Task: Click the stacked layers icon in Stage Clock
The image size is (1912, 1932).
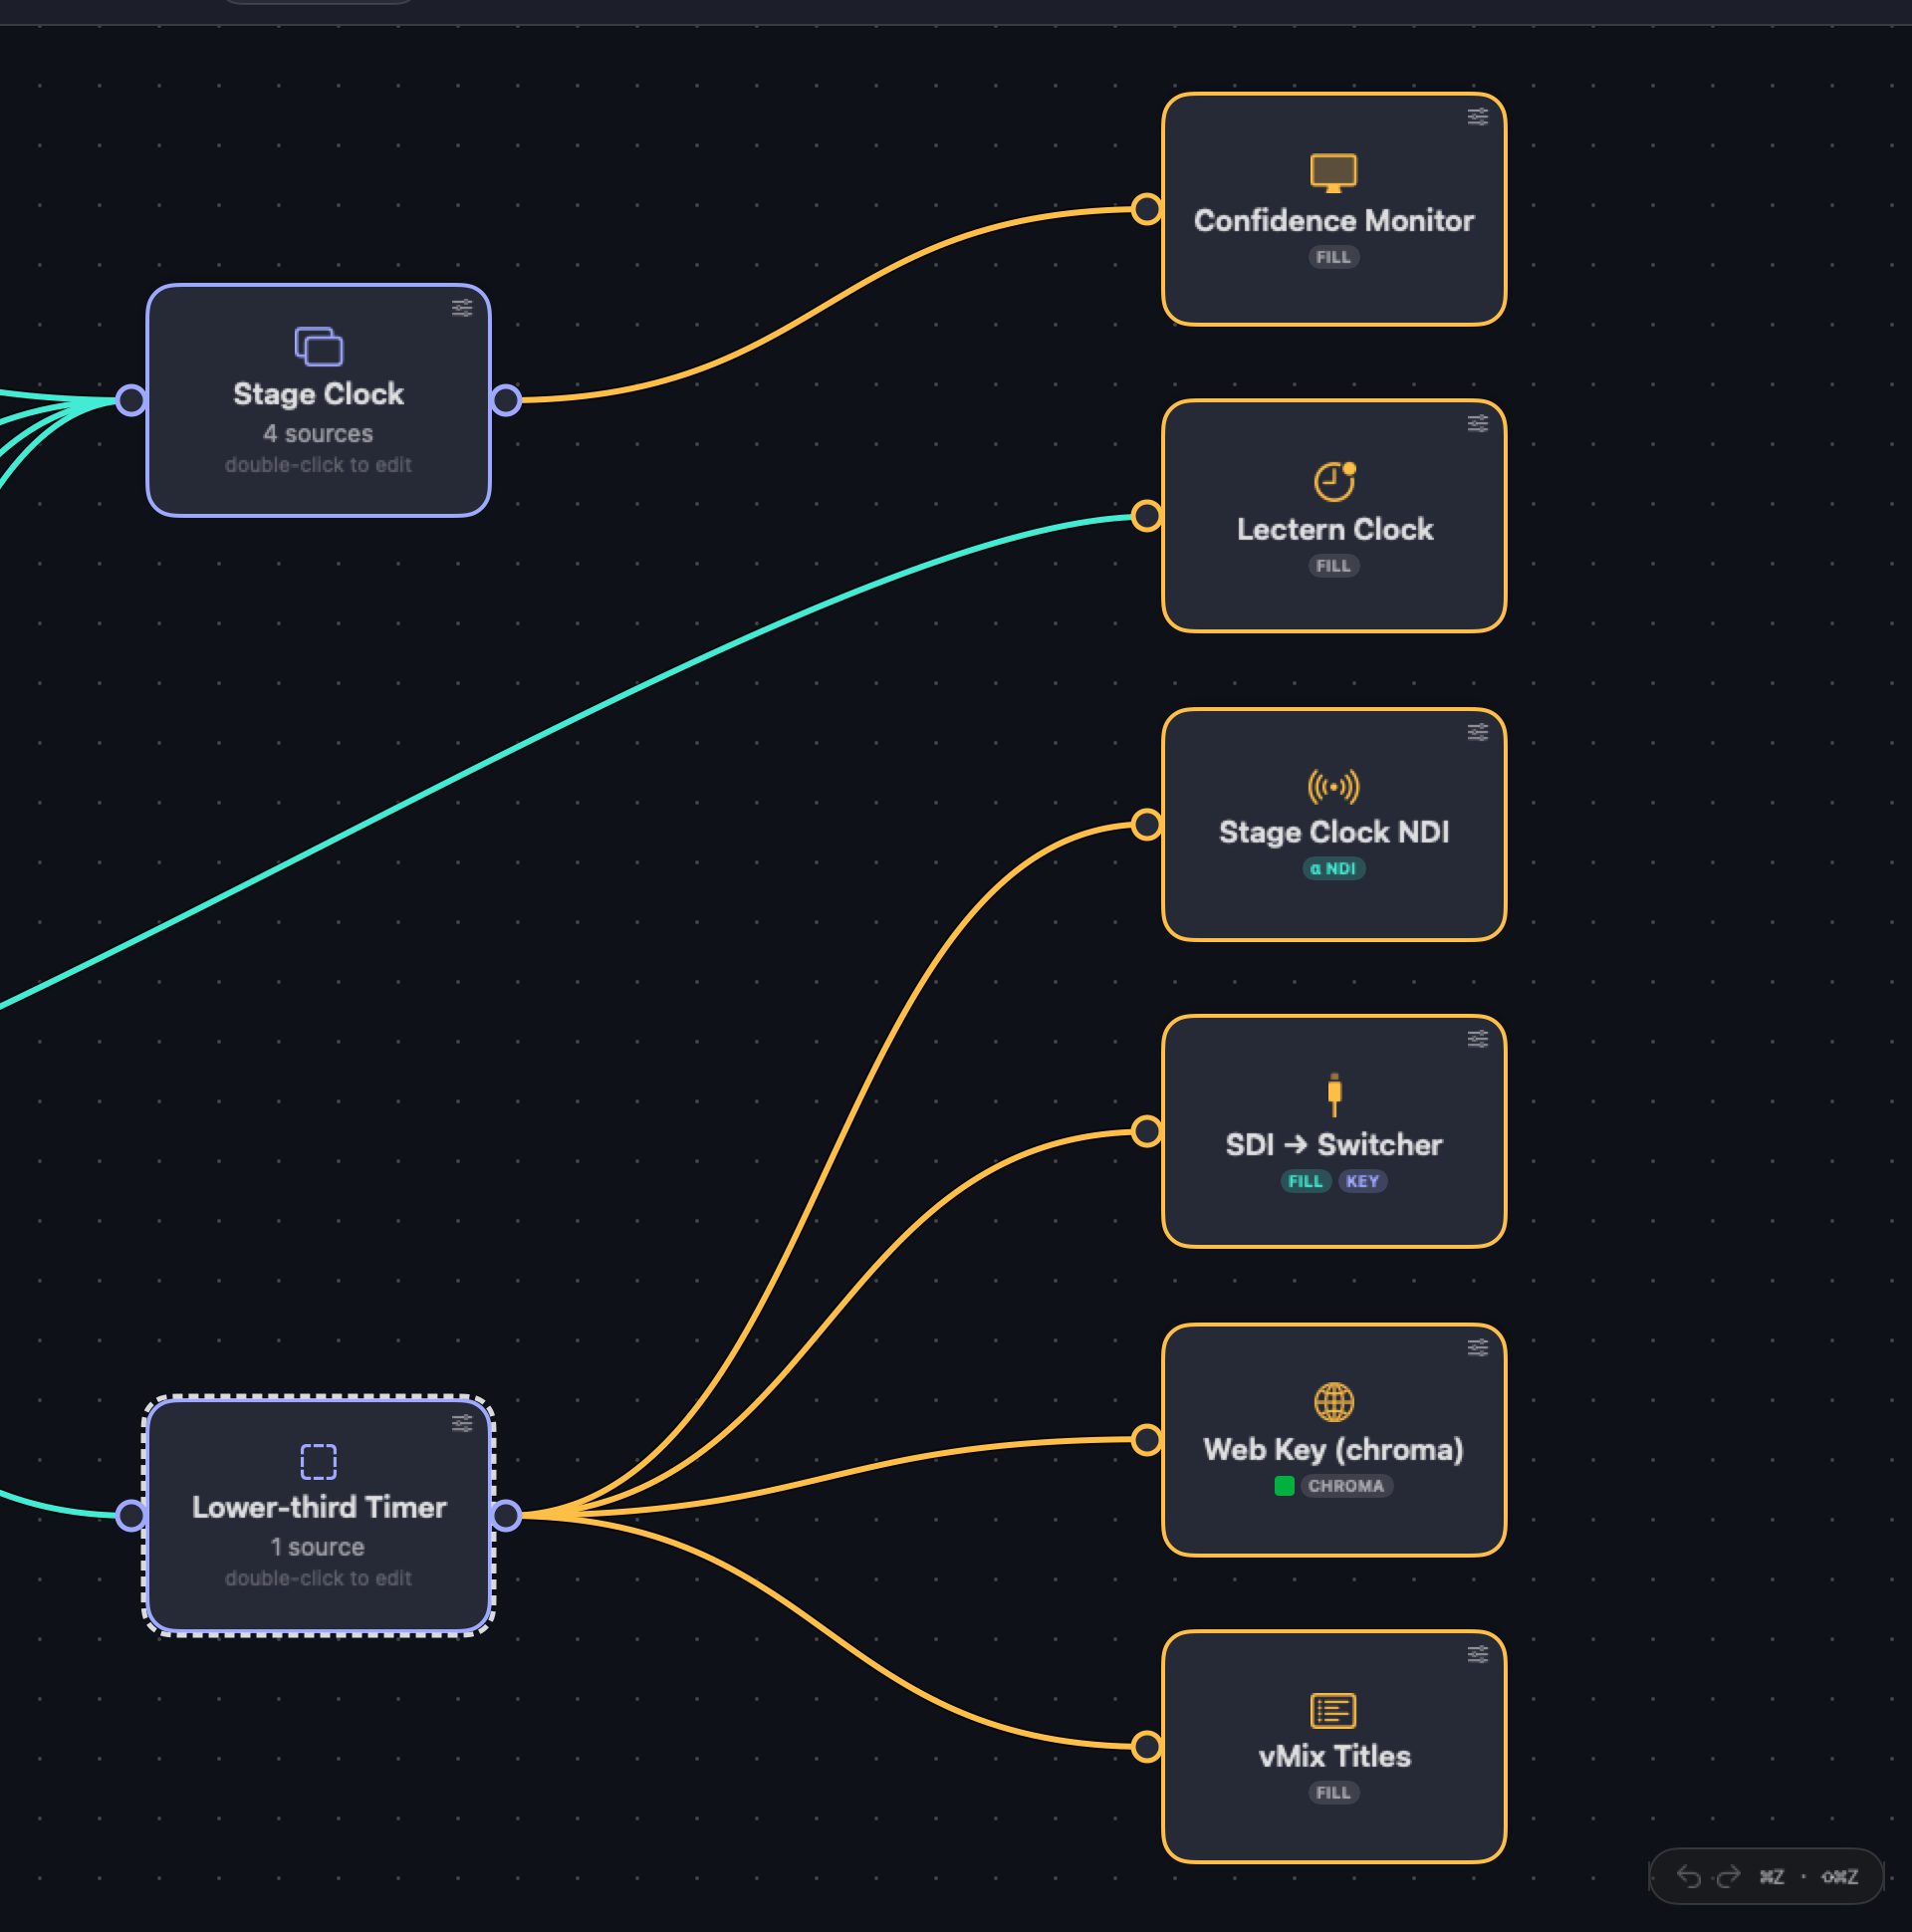Action: click(x=319, y=346)
